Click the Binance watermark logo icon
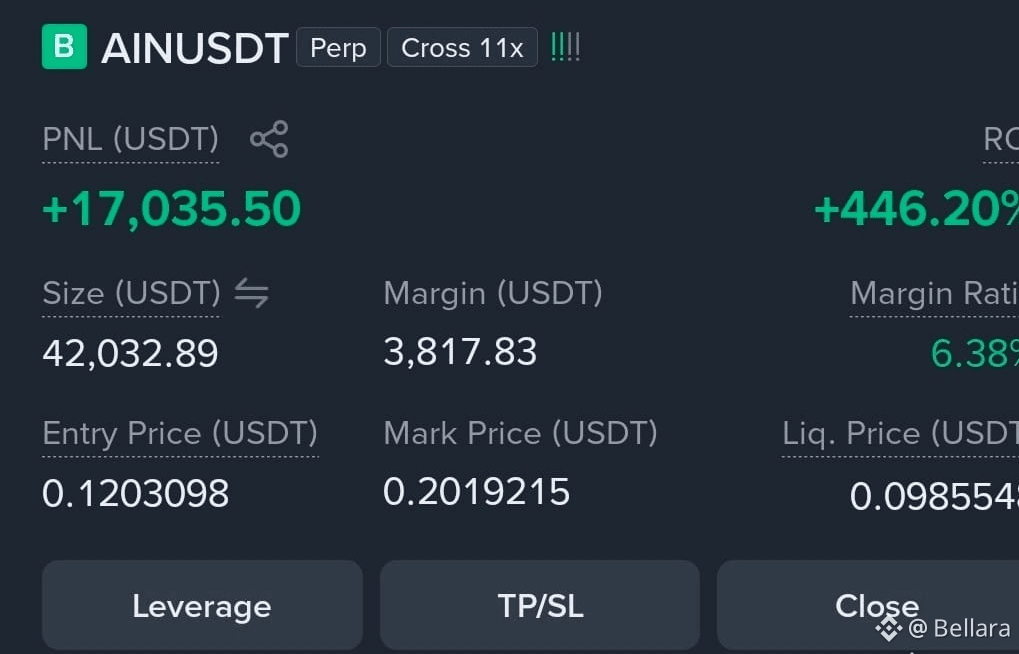 [888, 628]
